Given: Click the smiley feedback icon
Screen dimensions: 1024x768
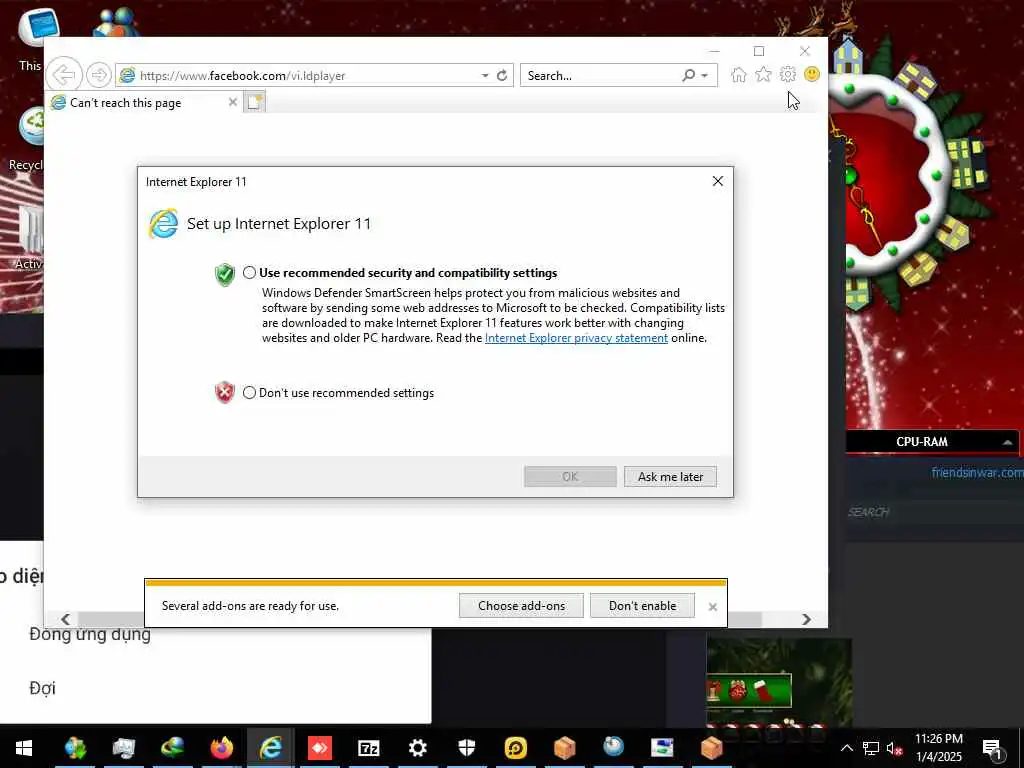Looking at the screenshot, I should click(x=812, y=74).
